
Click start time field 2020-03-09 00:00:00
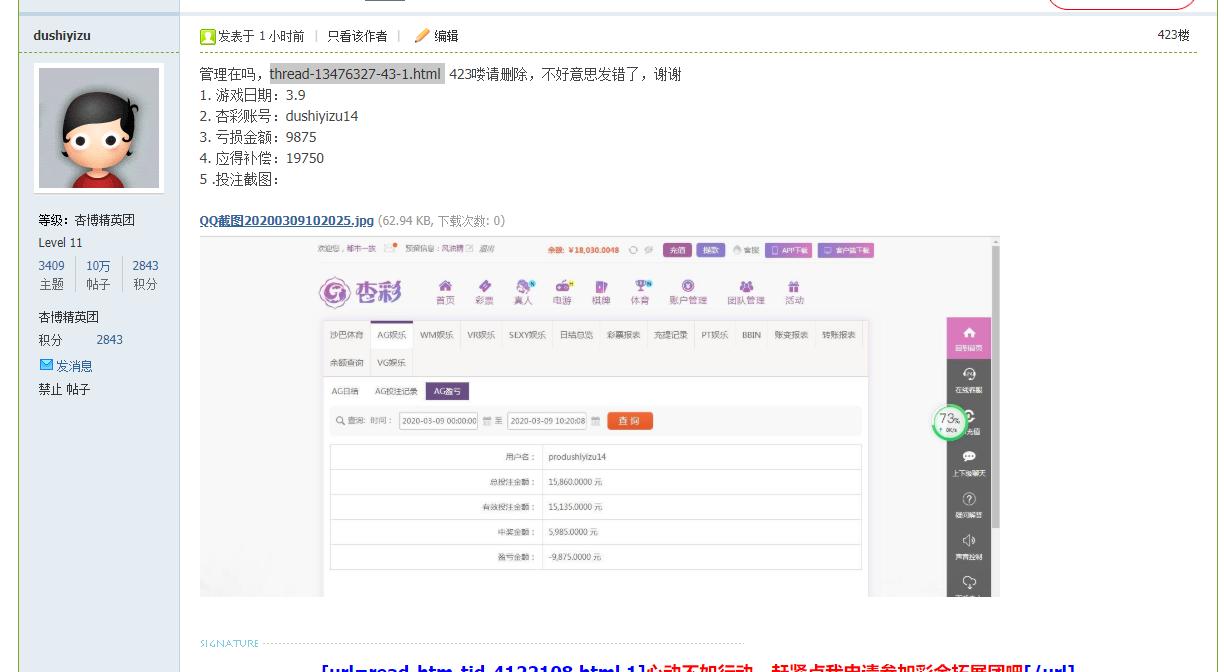tap(438, 421)
